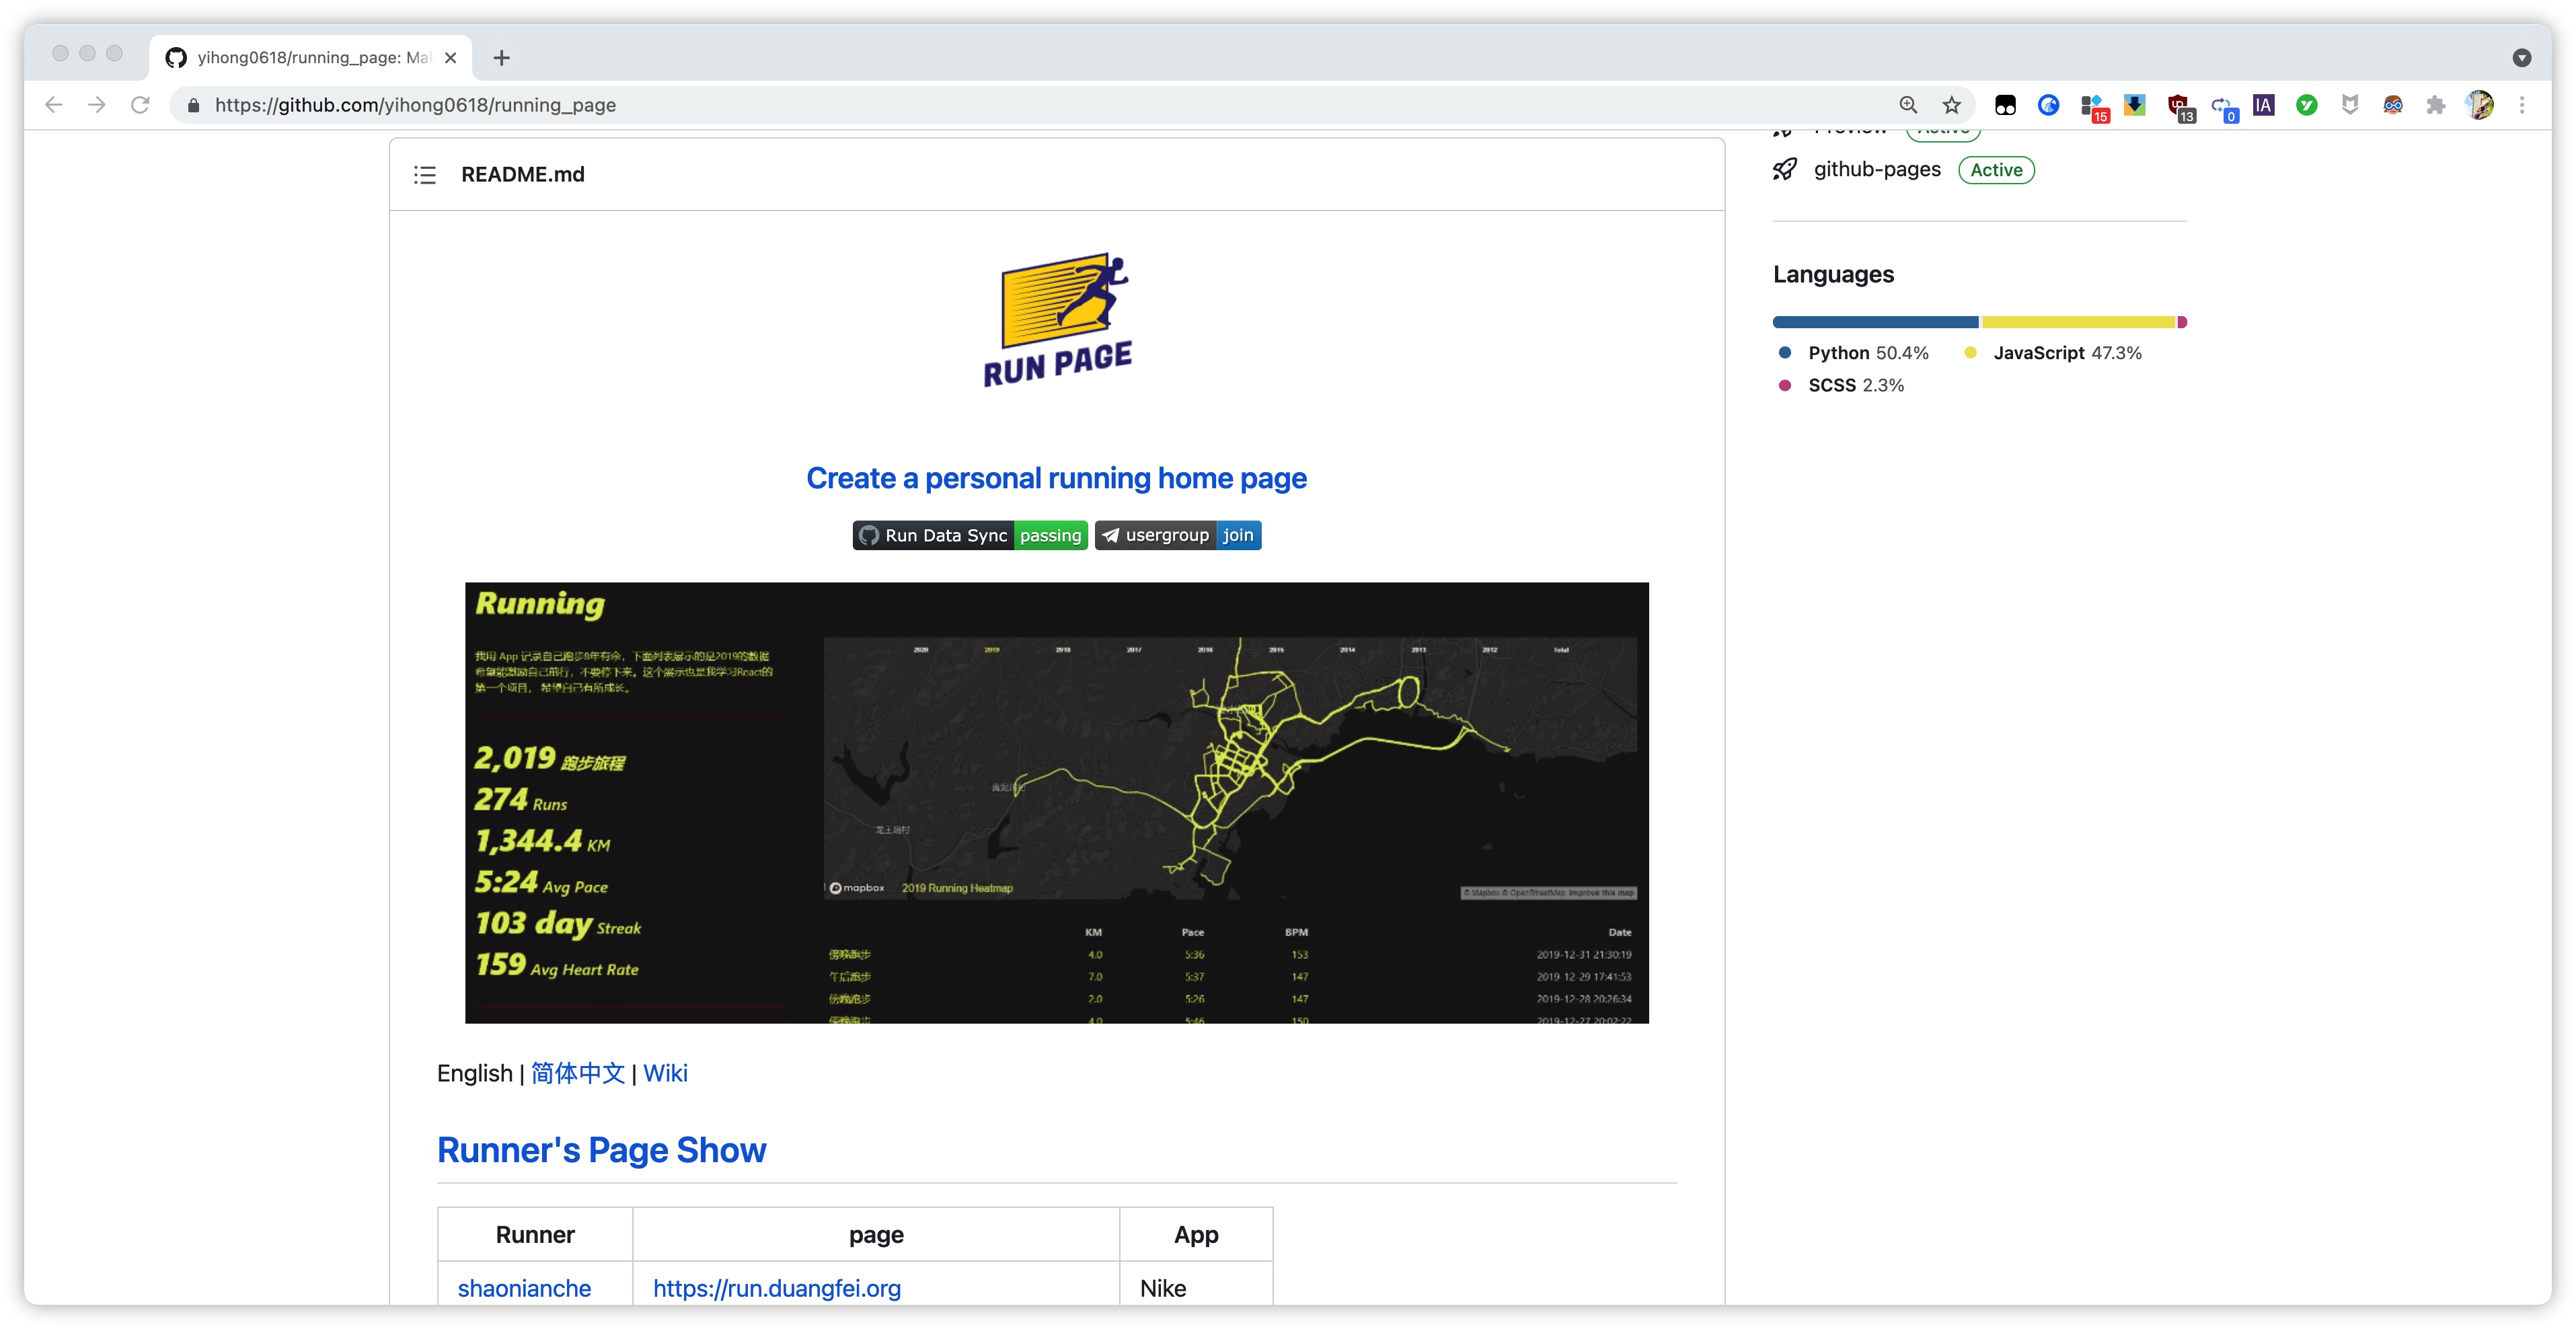Open the Chrome profile avatar menu

(2480, 105)
